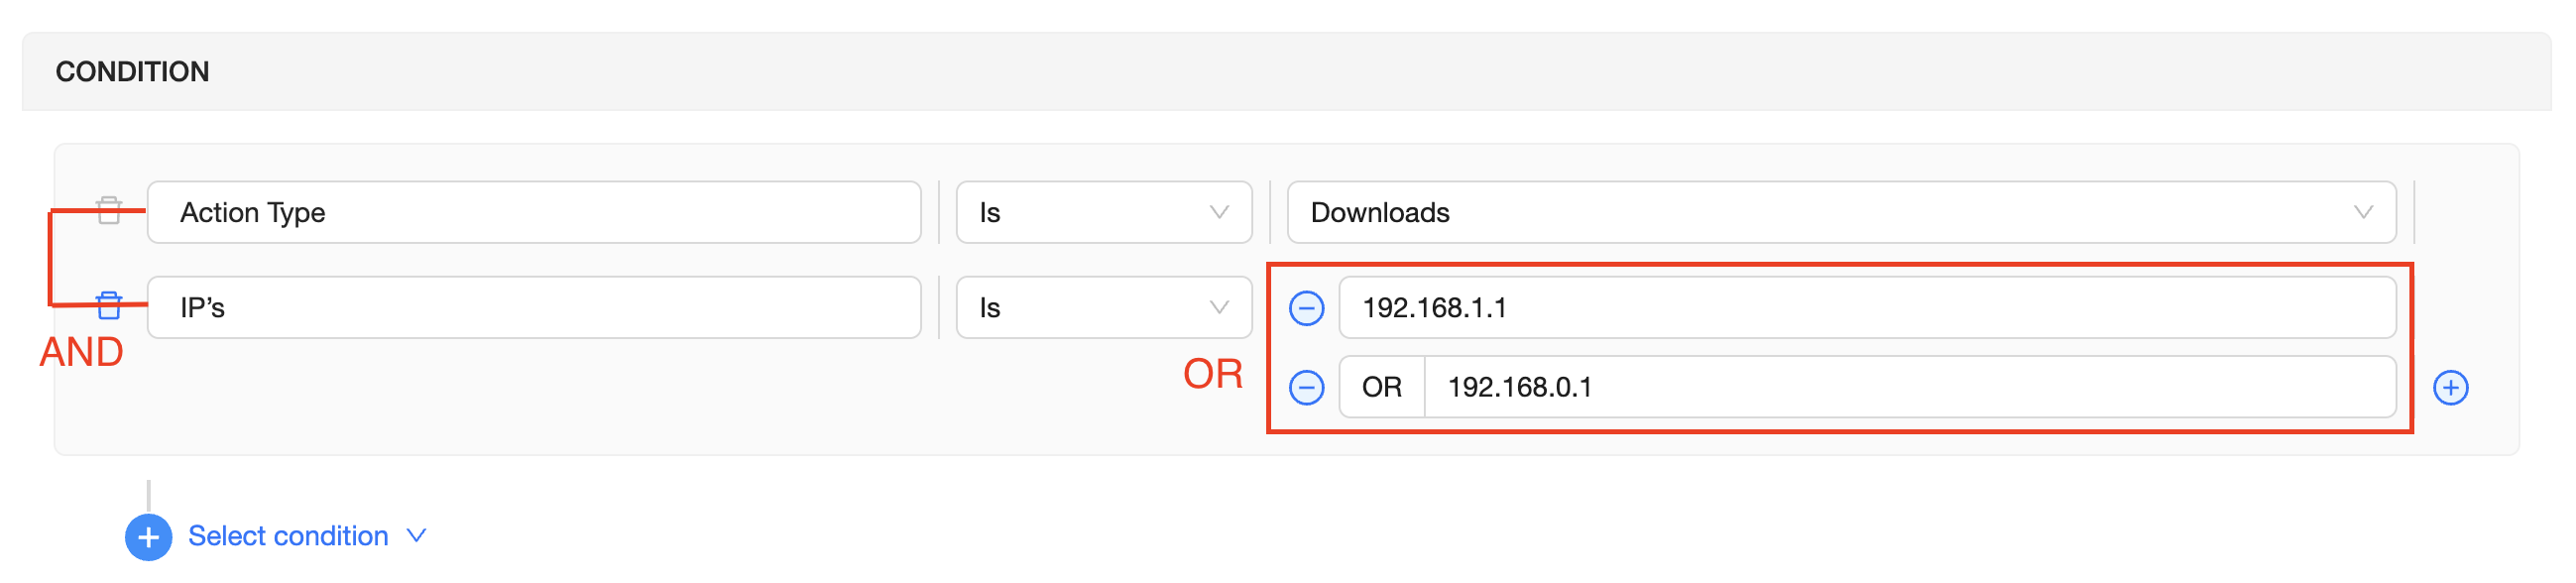Click the down arrow in IP's Is box
Viewport: 2576px width, 583px height.
point(1218,308)
